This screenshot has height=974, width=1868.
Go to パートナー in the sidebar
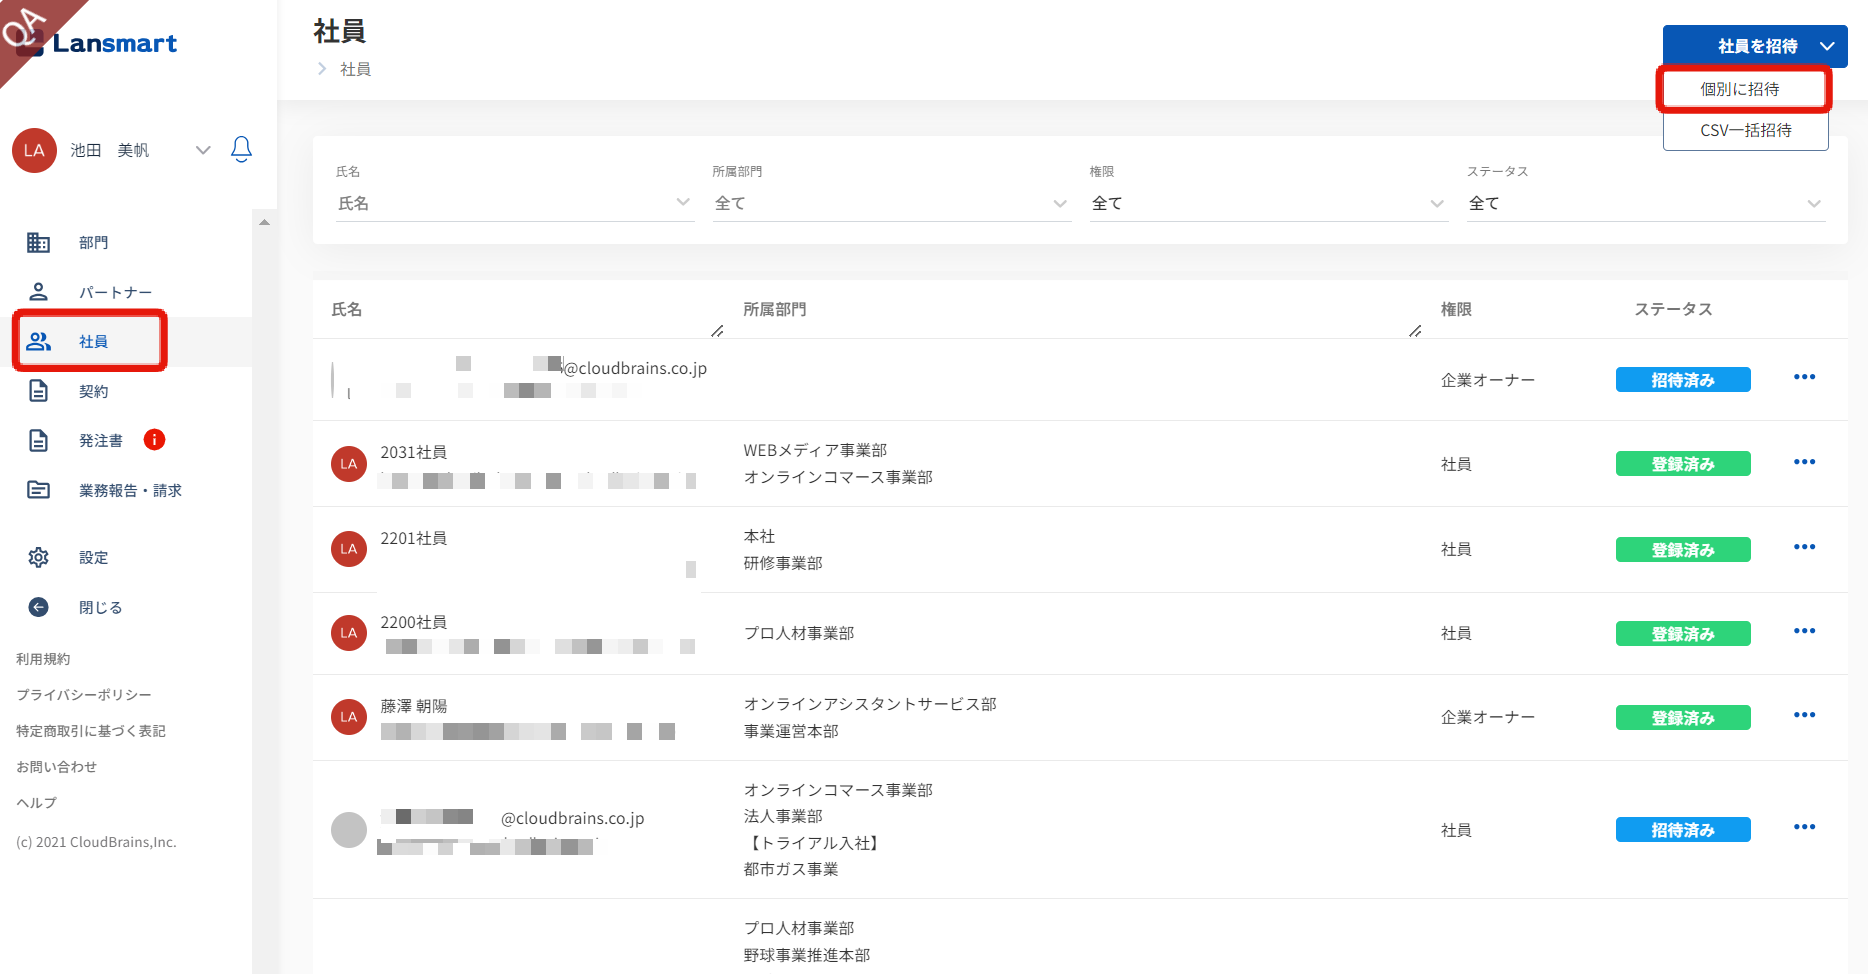click(116, 292)
